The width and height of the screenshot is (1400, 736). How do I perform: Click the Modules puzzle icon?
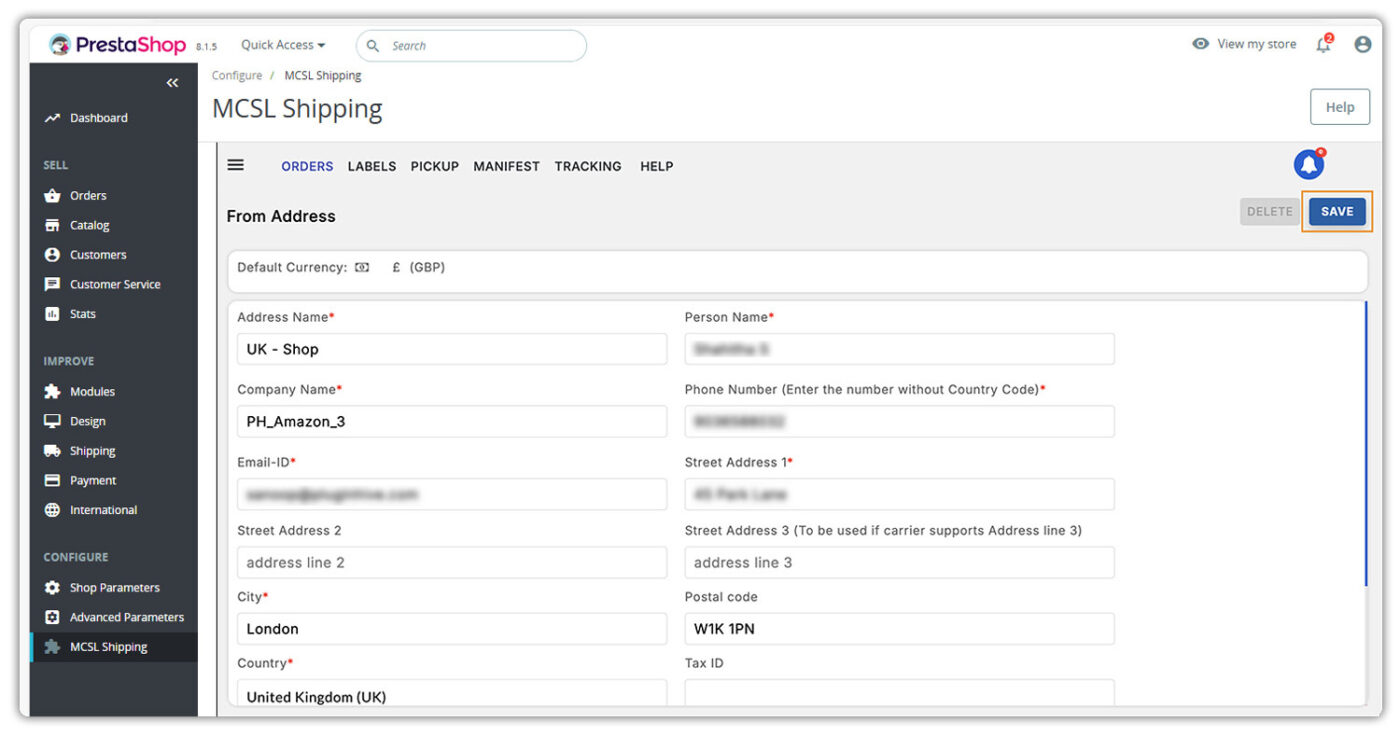pyautogui.click(x=52, y=392)
